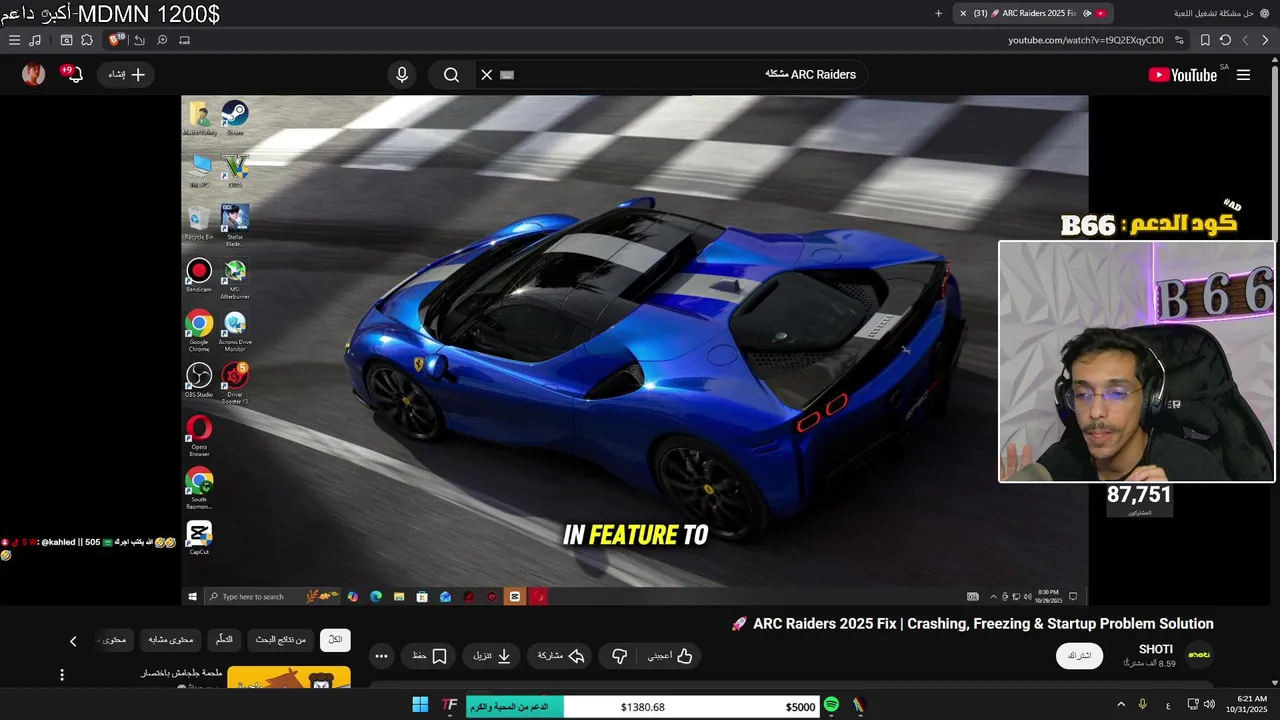Select the 'الكل' filter chip
Image resolution: width=1280 pixels, height=720 pixels.
(335, 640)
